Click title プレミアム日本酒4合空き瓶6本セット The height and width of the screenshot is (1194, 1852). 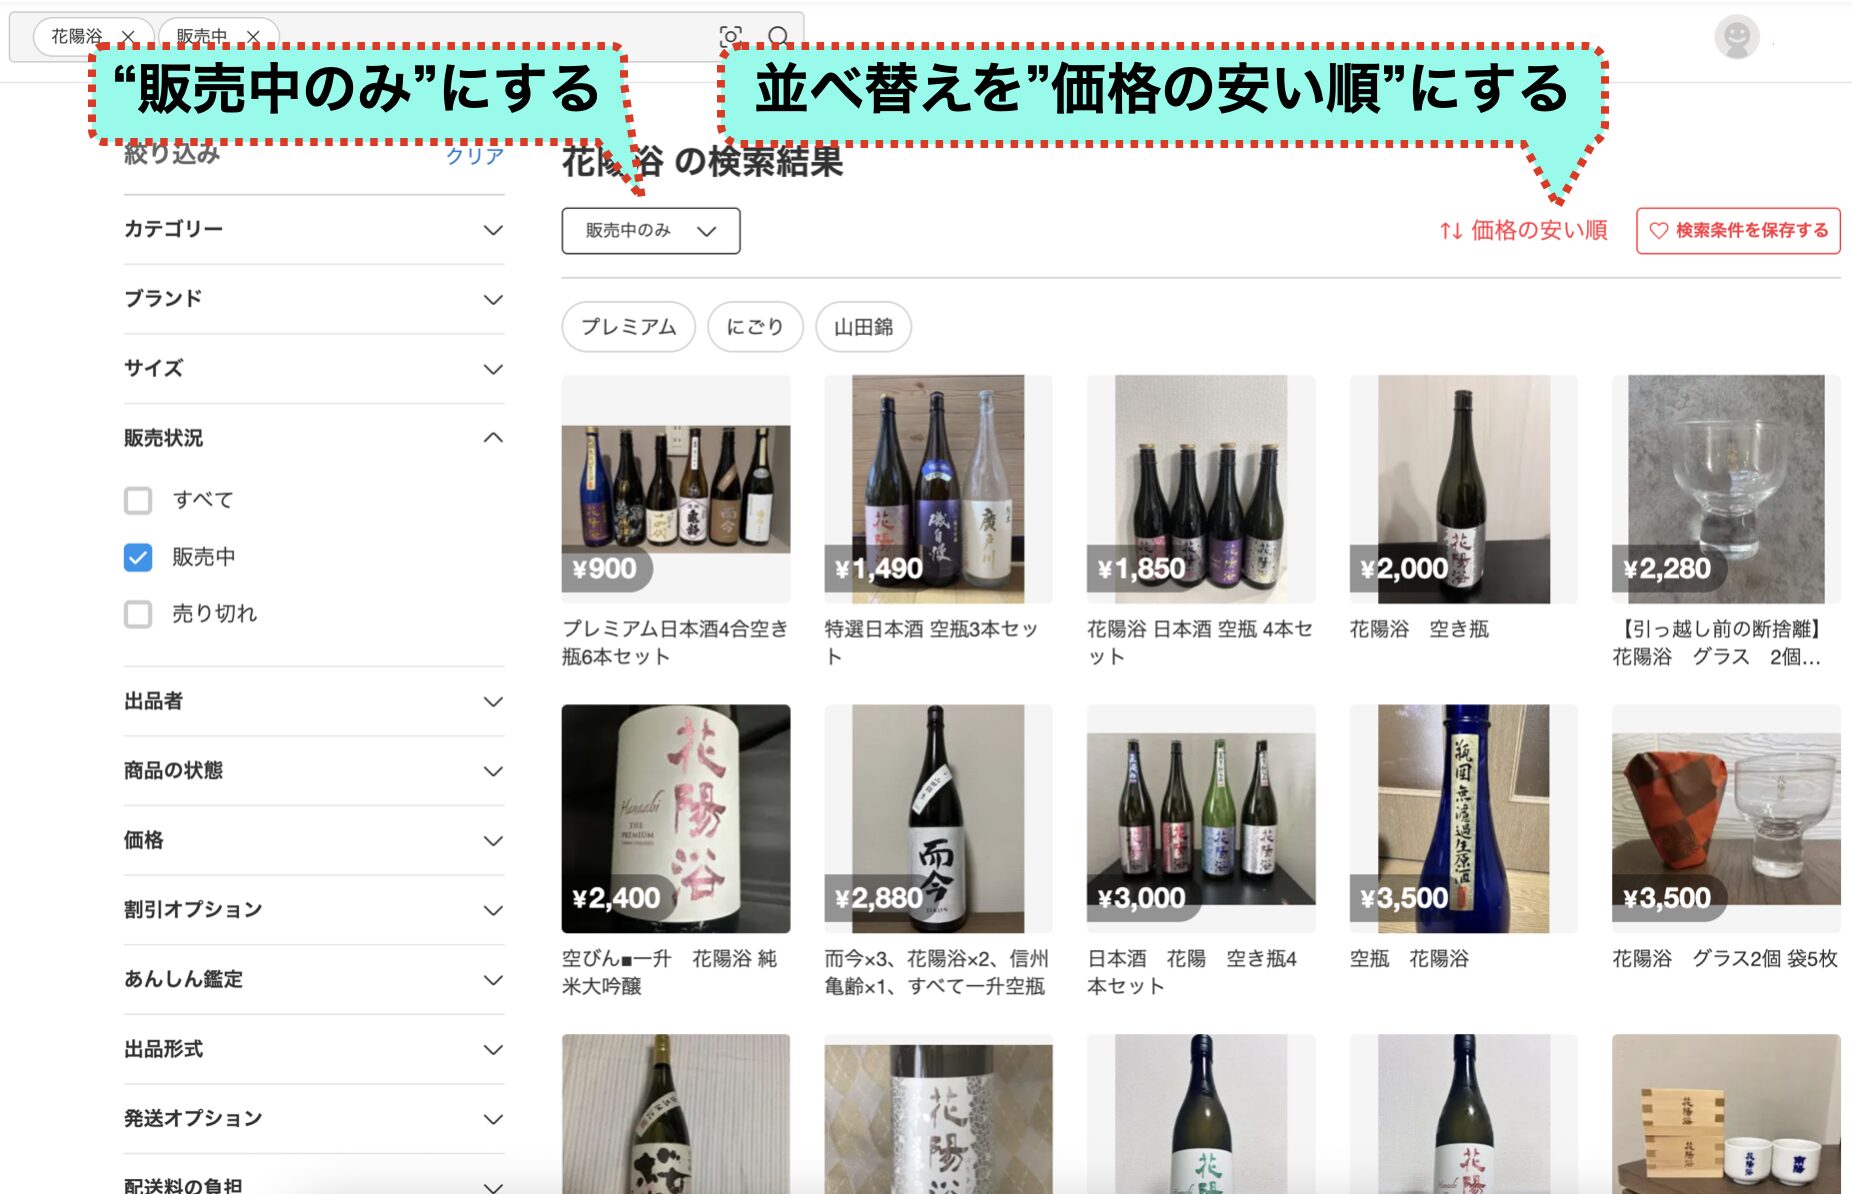pyautogui.click(x=675, y=643)
